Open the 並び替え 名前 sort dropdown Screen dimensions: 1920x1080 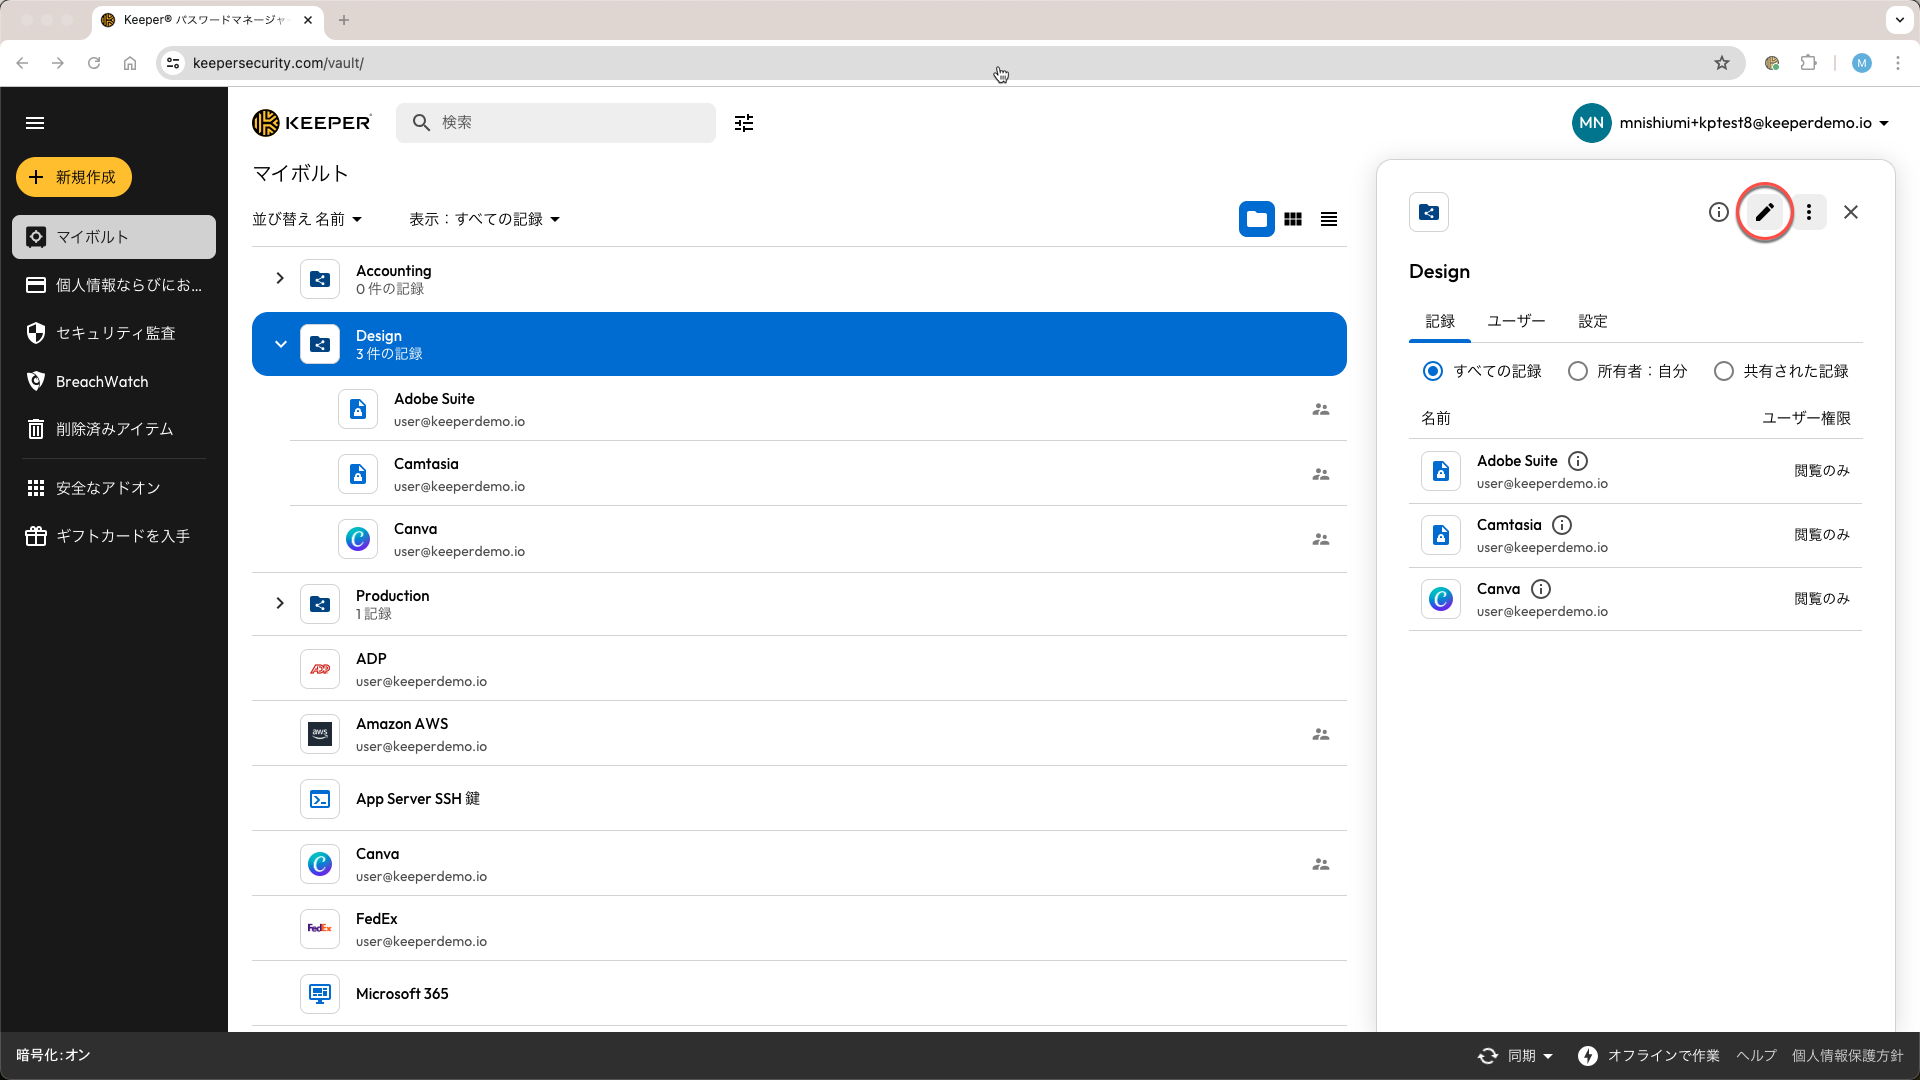tap(307, 219)
